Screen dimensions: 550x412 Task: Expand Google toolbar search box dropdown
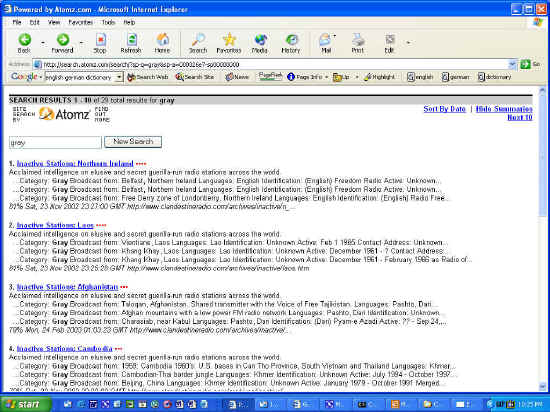[x=120, y=77]
